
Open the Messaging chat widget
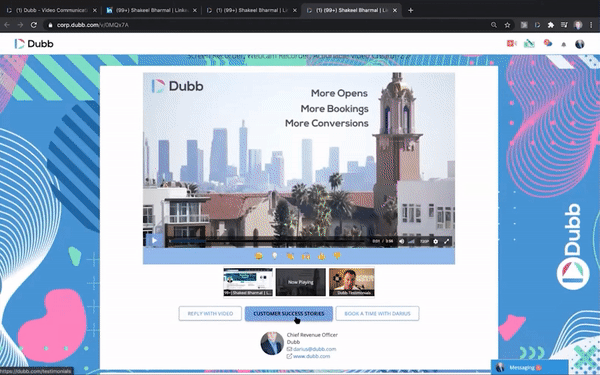point(529,367)
